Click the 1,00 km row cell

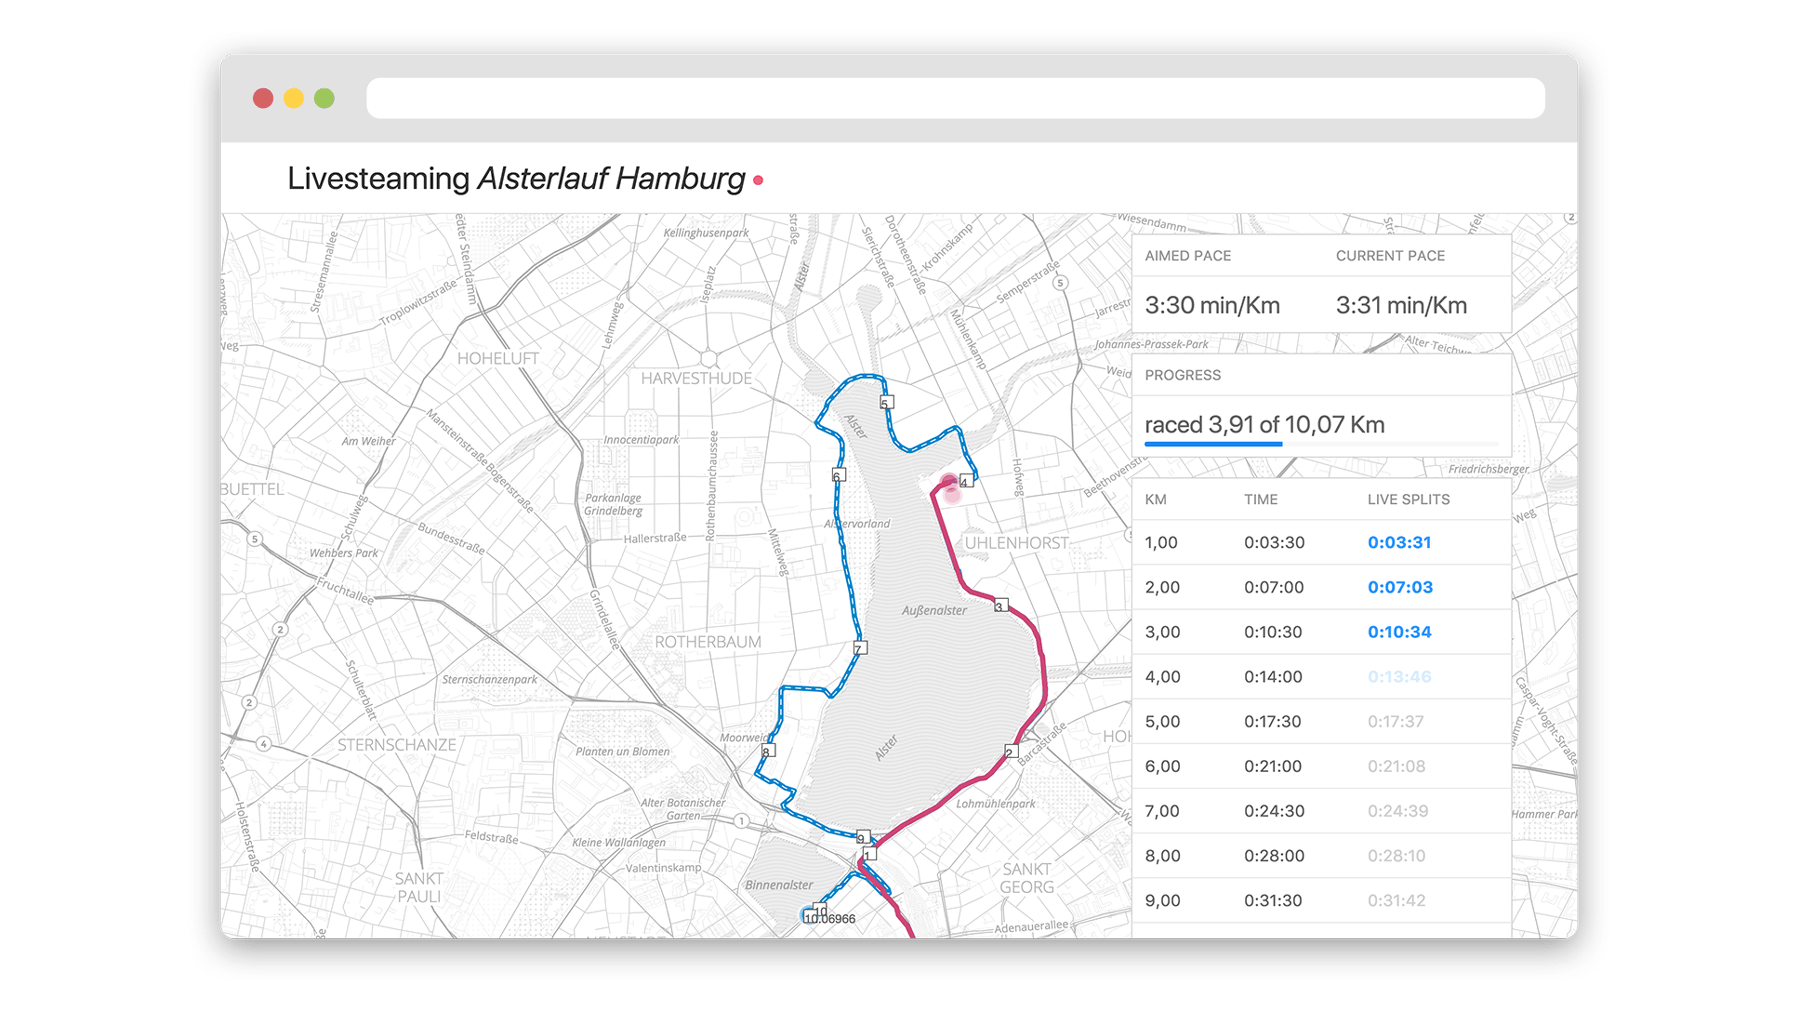1161,542
